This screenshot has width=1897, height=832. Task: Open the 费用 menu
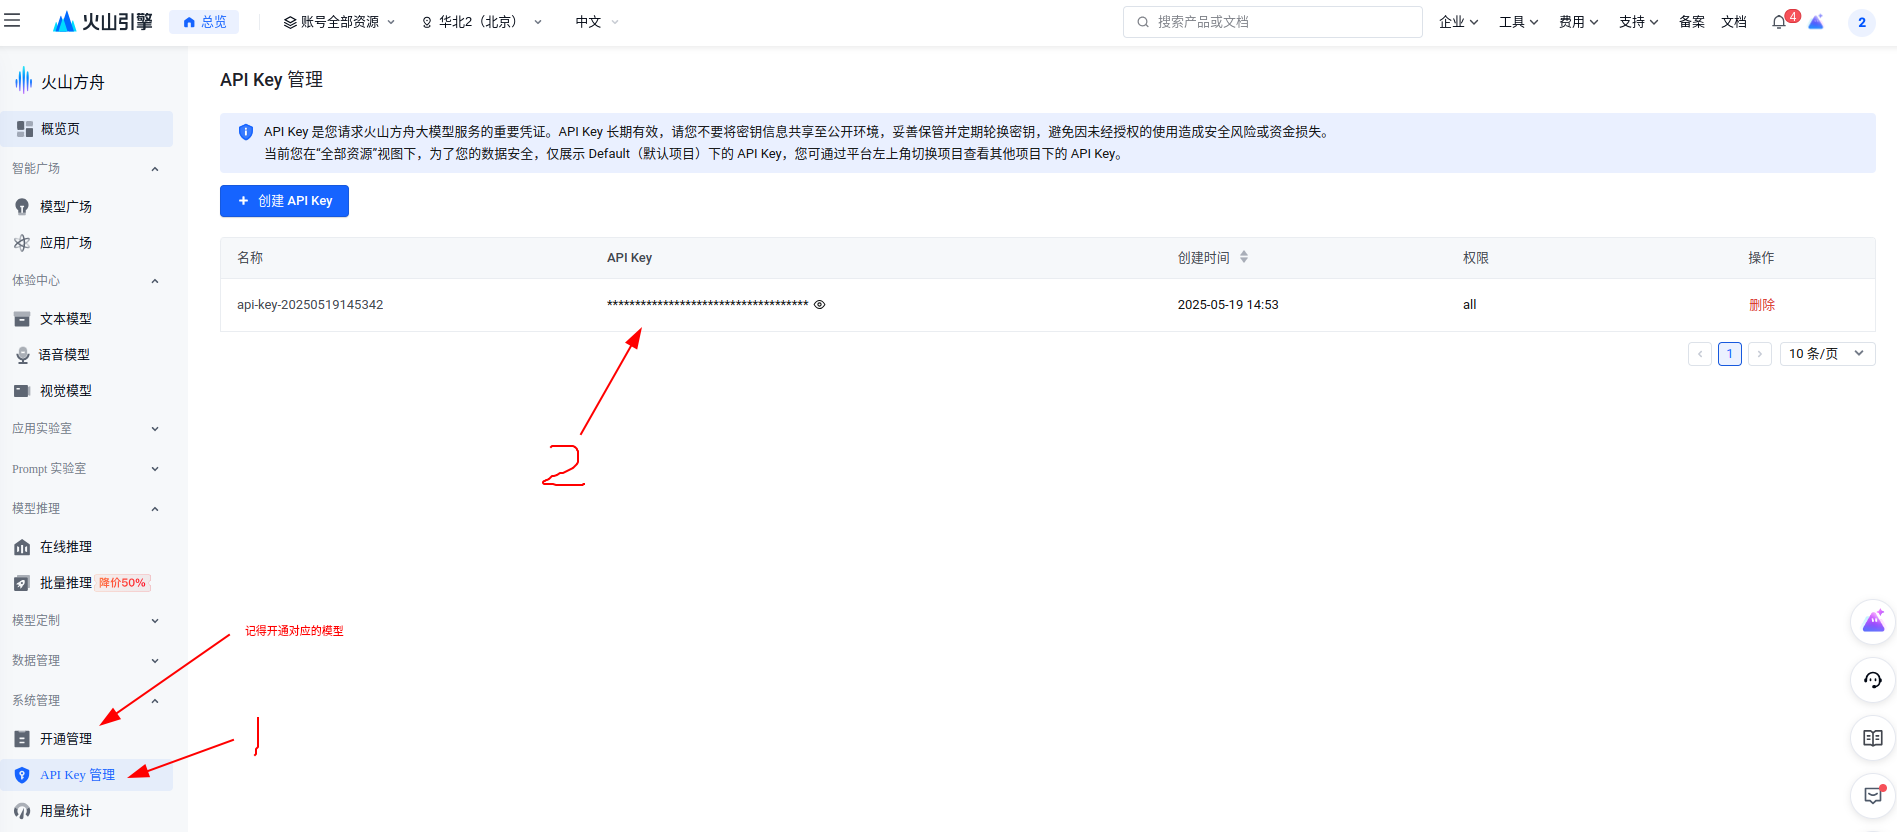(1578, 22)
